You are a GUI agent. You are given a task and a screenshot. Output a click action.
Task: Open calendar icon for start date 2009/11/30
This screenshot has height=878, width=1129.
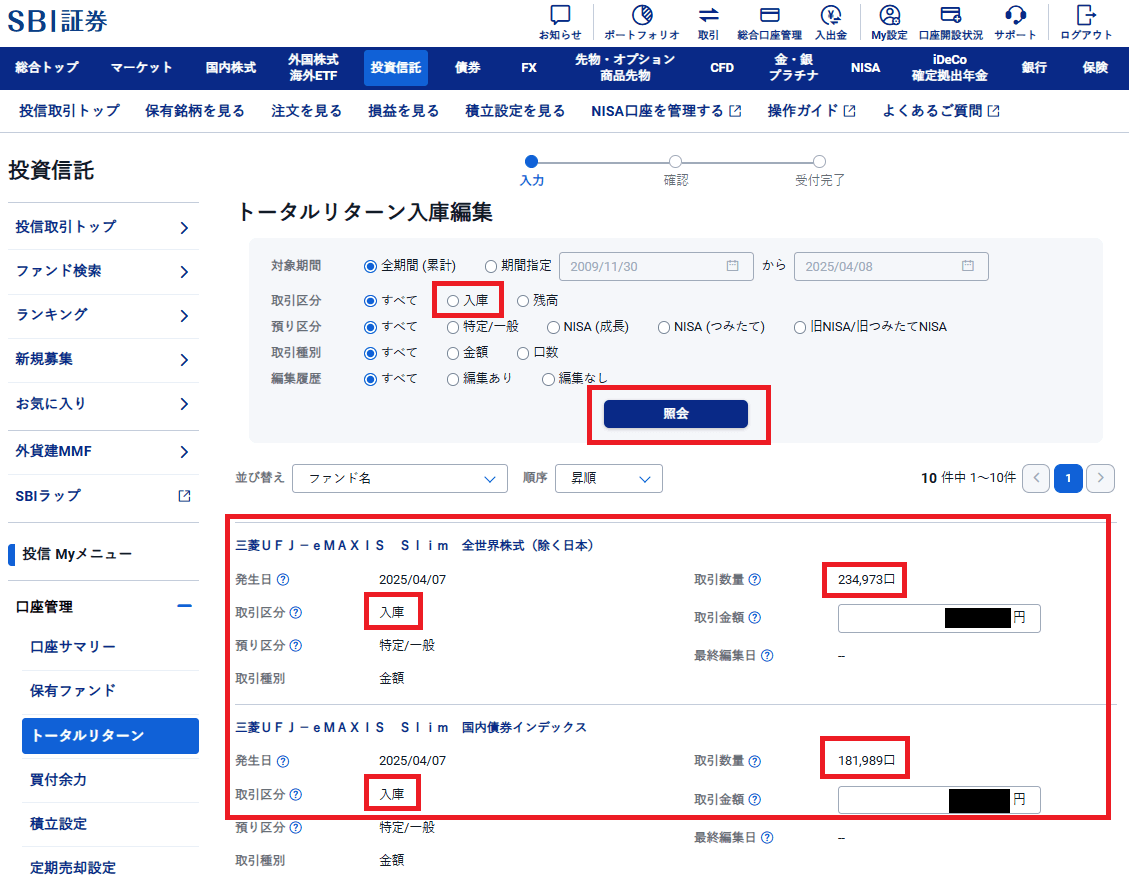732,266
